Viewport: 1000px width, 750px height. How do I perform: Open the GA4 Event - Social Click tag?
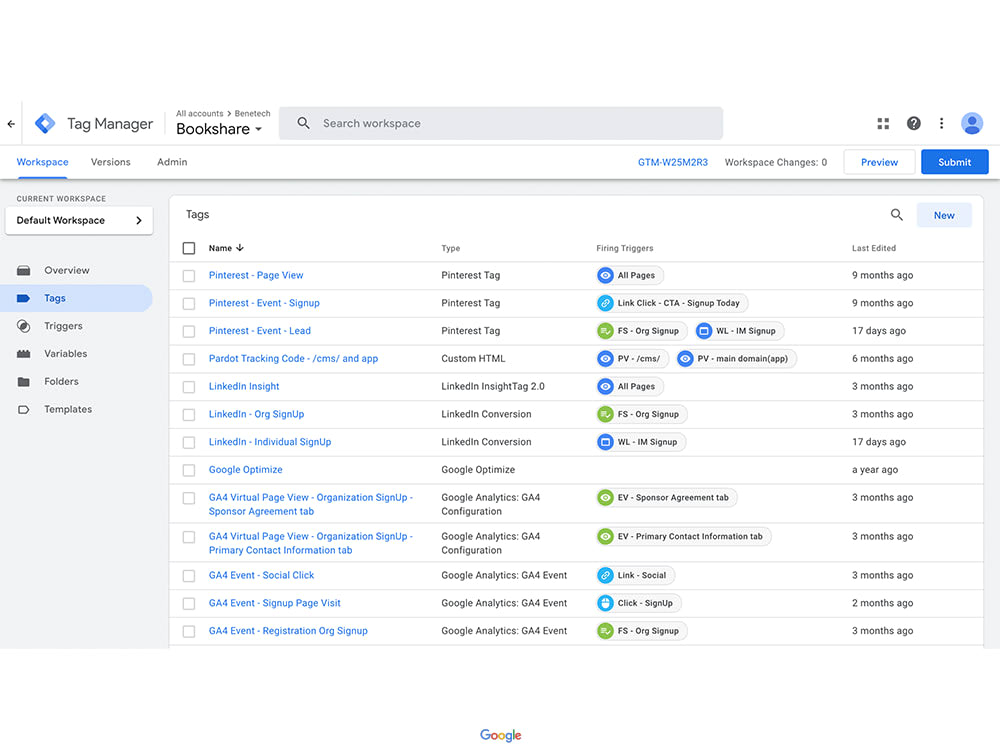[261, 575]
